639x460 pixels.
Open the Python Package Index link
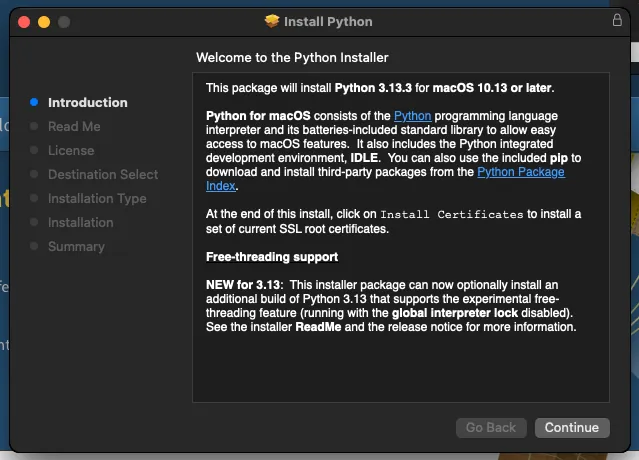coord(521,172)
